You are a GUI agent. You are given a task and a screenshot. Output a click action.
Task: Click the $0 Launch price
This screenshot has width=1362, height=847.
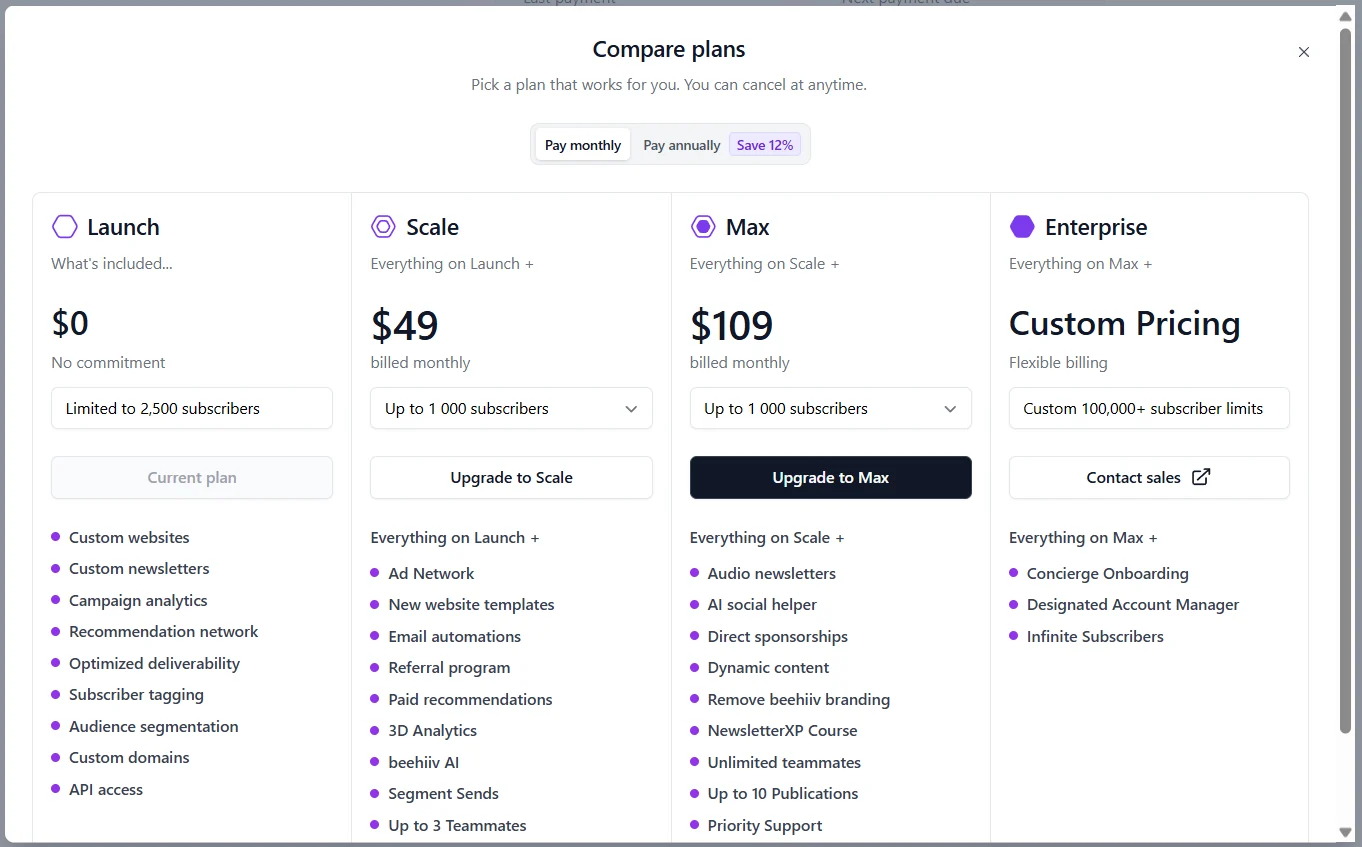(x=70, y=323)
